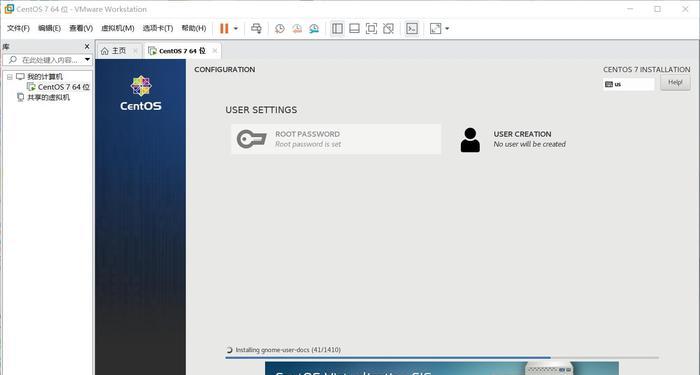Click the root password key icon

tap(251, 139)
